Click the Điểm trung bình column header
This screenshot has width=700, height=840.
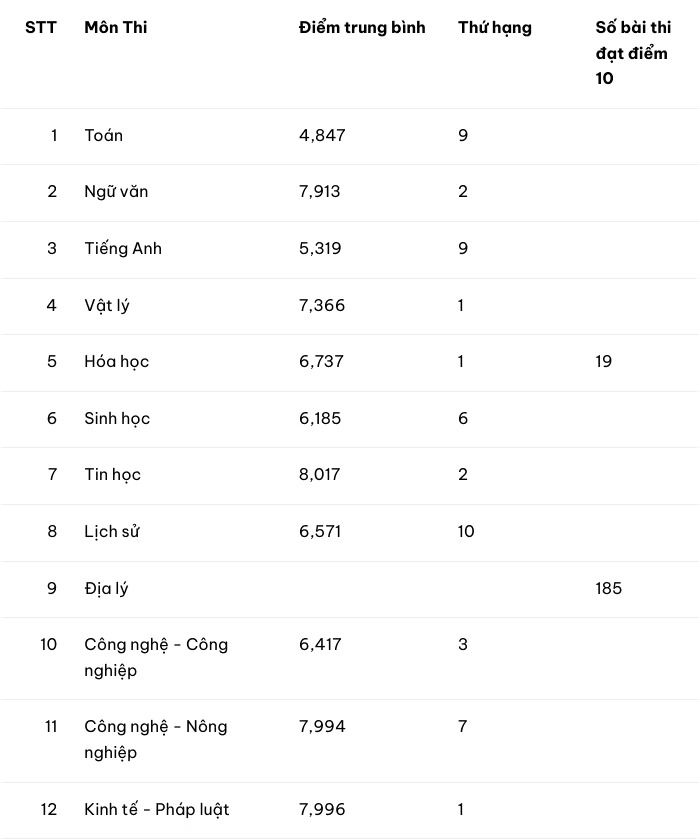coord(362,27)
